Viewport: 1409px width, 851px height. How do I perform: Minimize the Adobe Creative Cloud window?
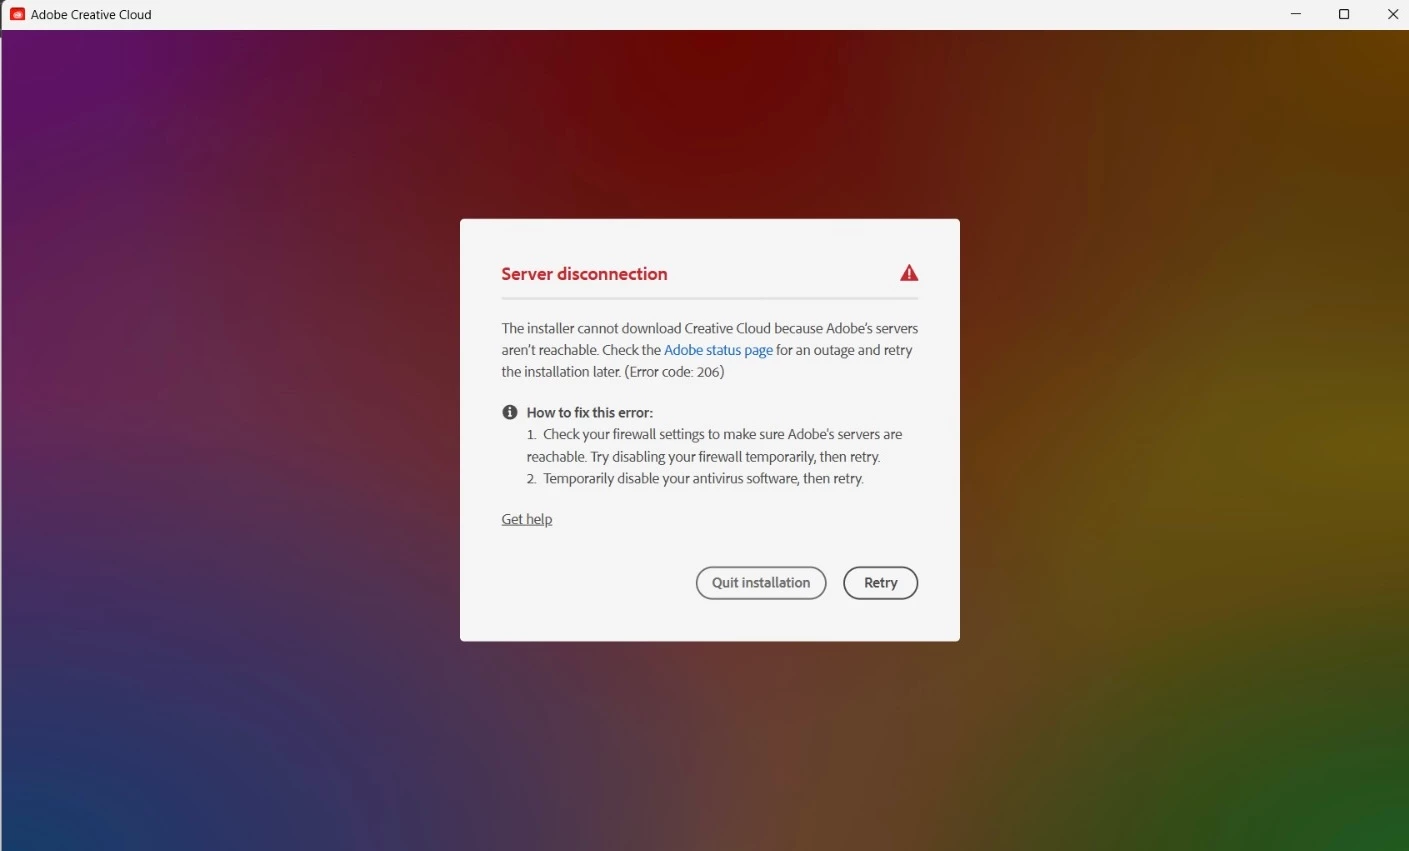pyautogui.click(x=1296, y=14)
